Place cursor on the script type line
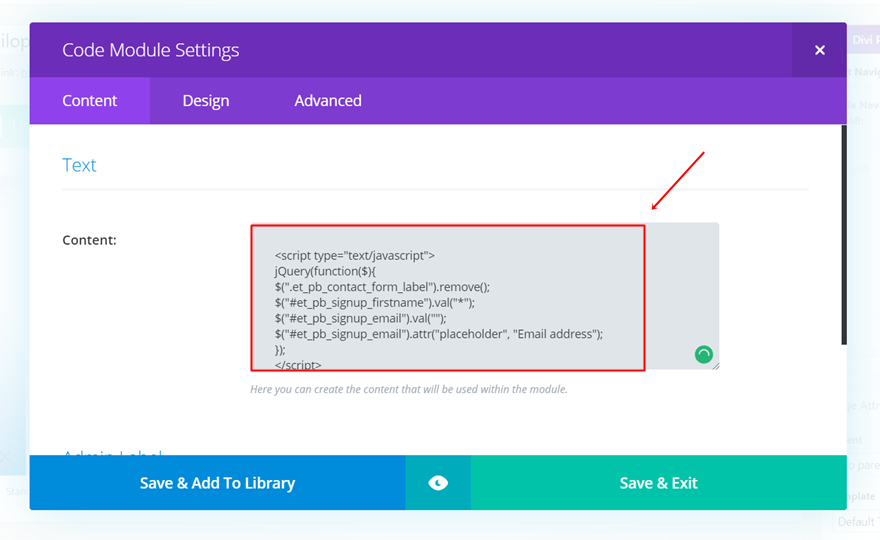 click(354, 255)
